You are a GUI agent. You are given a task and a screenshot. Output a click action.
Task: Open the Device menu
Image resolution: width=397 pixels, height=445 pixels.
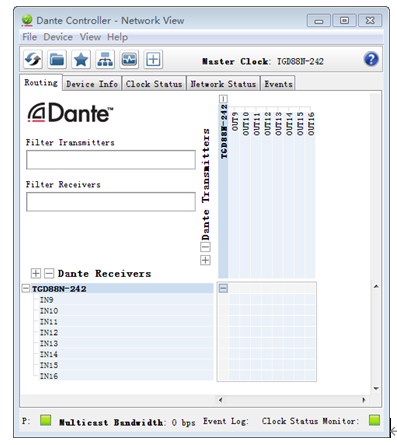point(58,37)
